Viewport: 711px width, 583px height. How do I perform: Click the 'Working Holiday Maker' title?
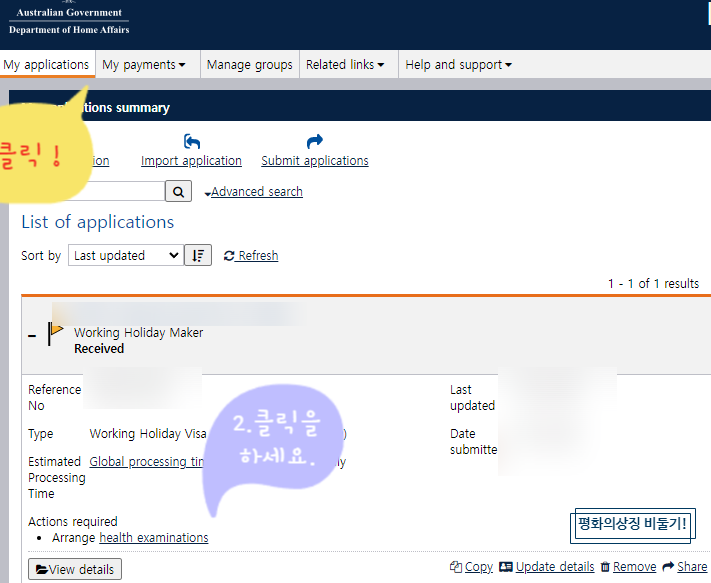(x=138, y=333)
